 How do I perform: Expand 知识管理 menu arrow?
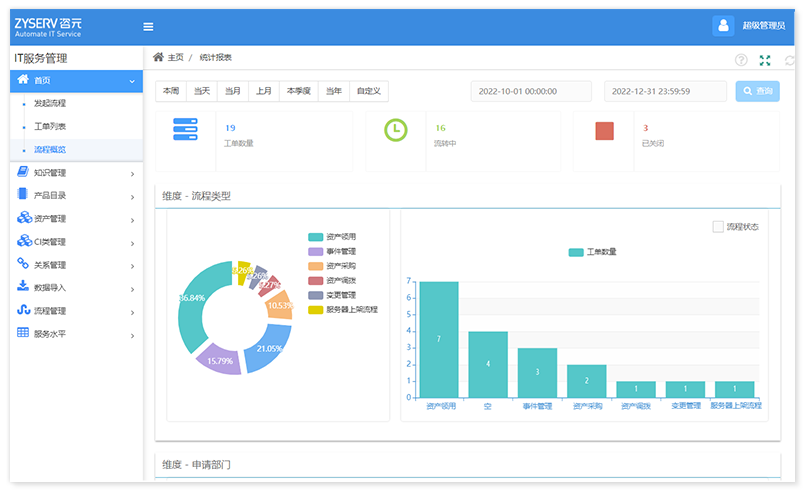pos(132,174)
